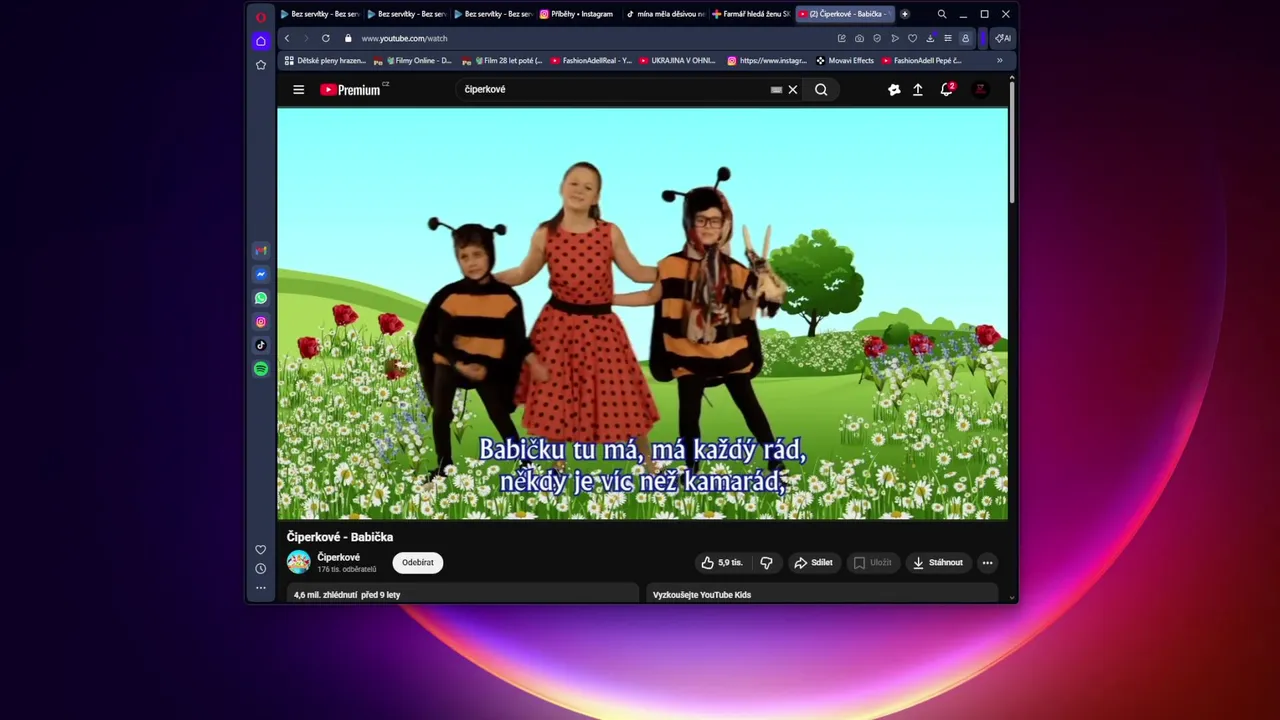This screenshot has width=1280, height=720.
Task: Open Vyzkoušejte YouTube Kids promo
Action: pos(822,595)
